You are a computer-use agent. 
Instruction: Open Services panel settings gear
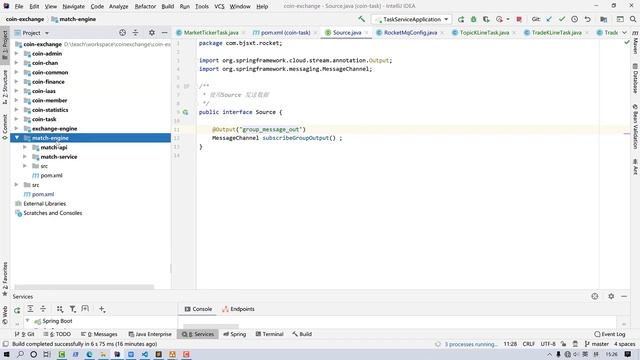pos(611,296)
